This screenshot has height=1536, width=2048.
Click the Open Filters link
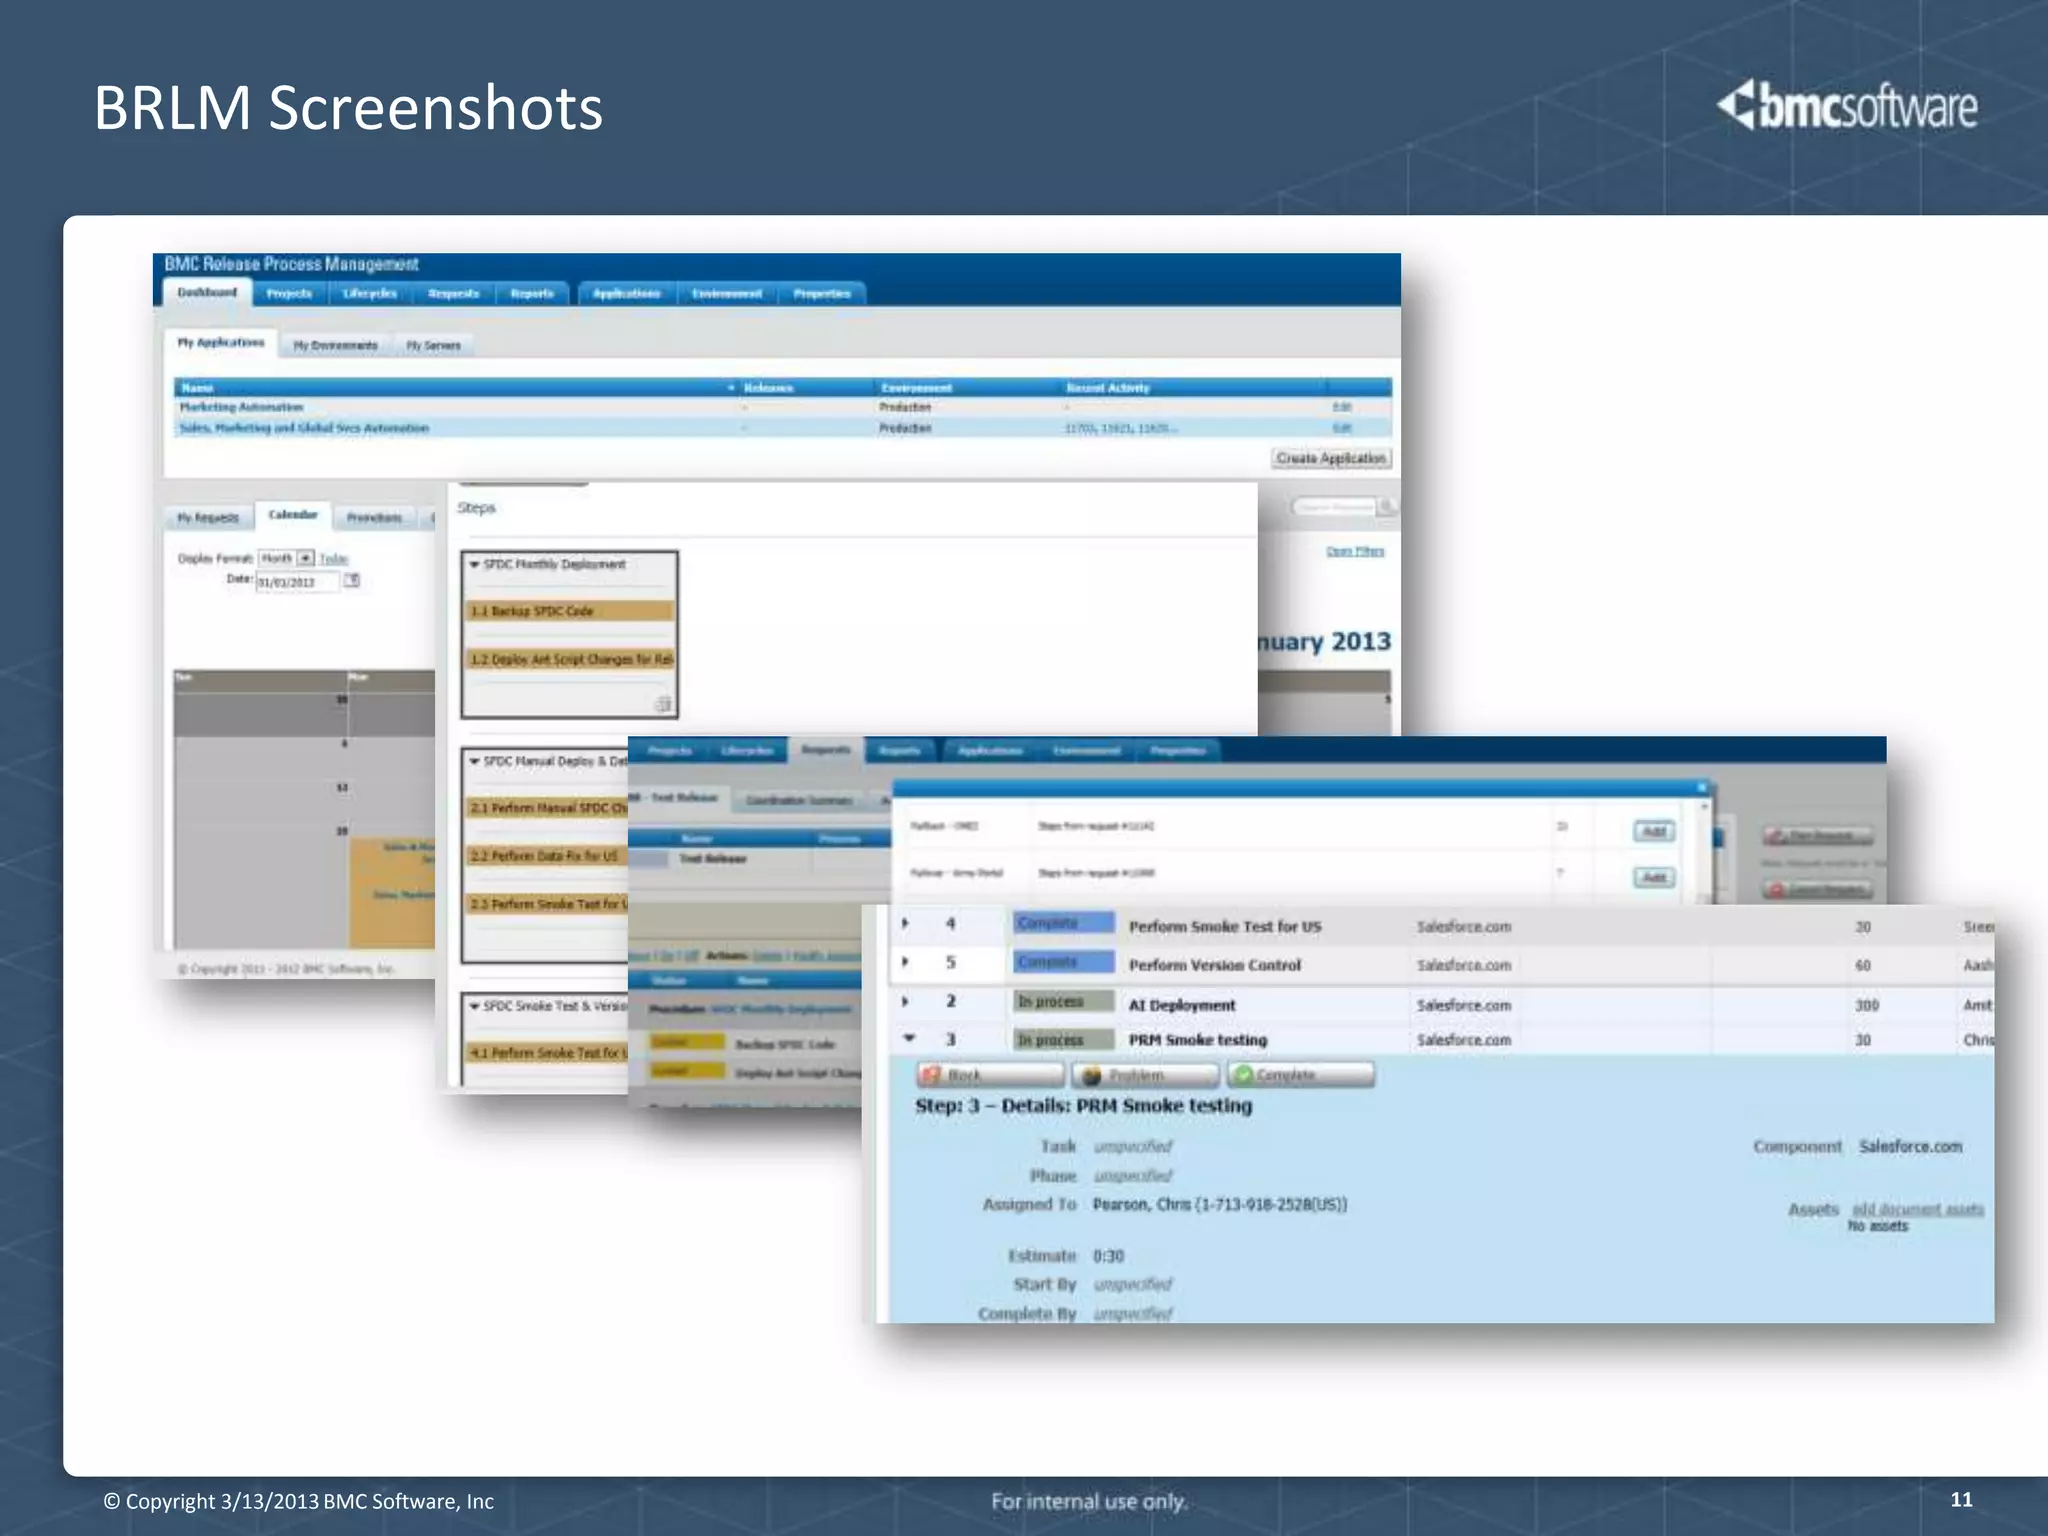[x=1355, y=551]
